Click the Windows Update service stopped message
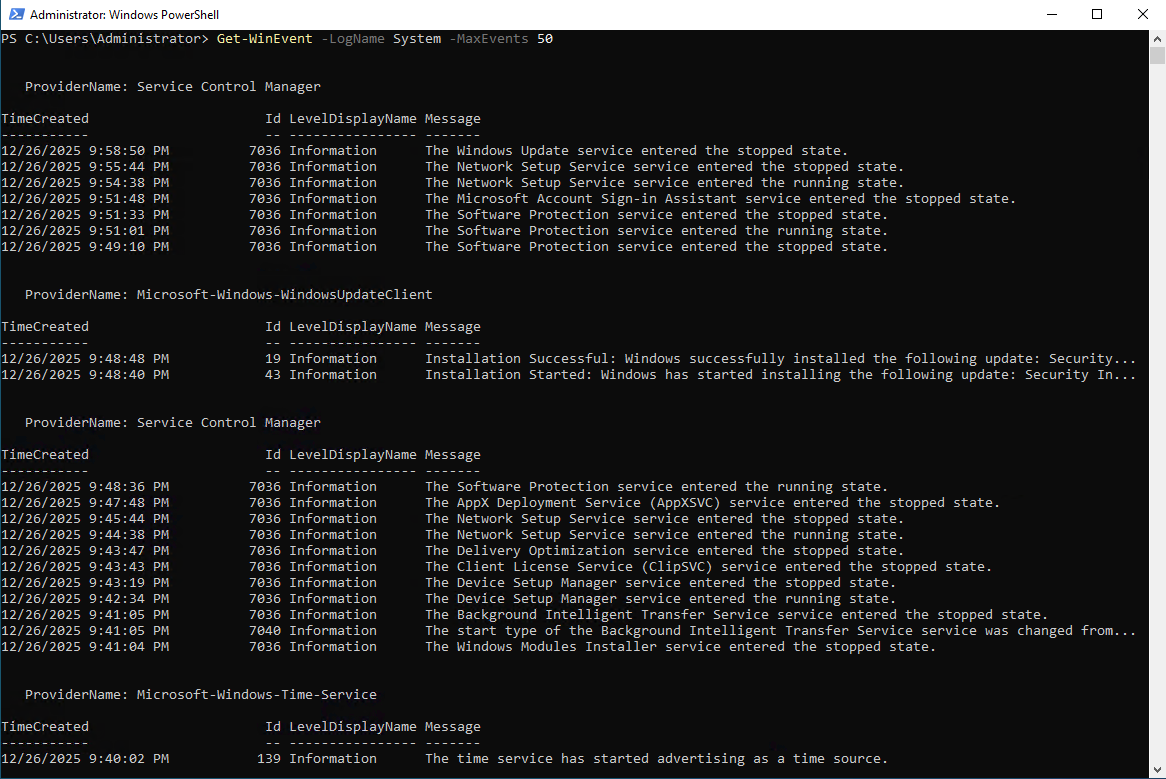 tap(636, 151)
